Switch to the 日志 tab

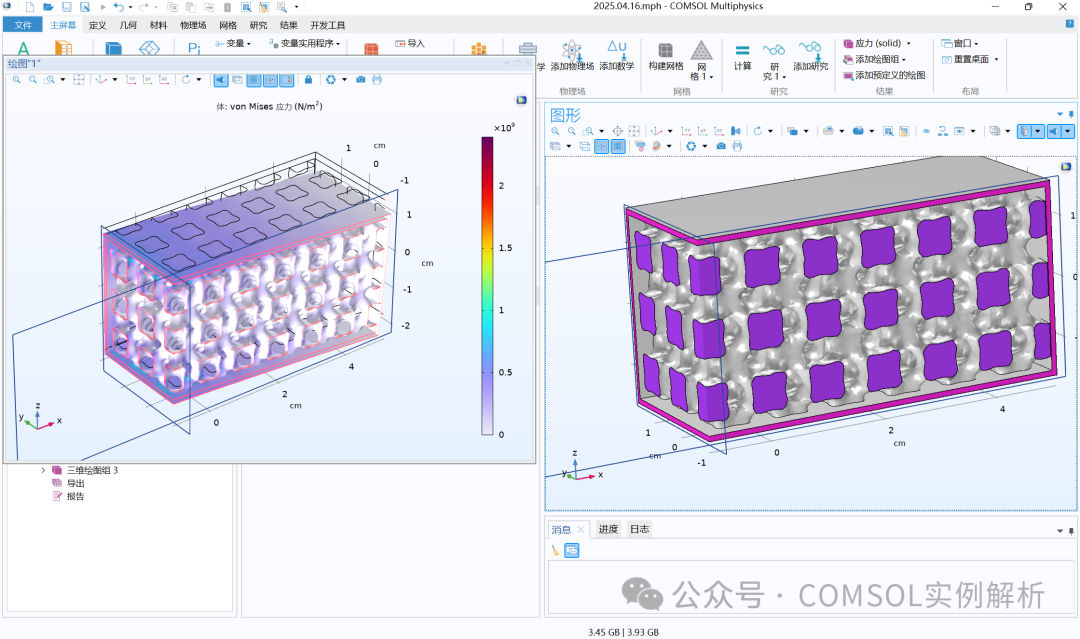coord(640,529)
